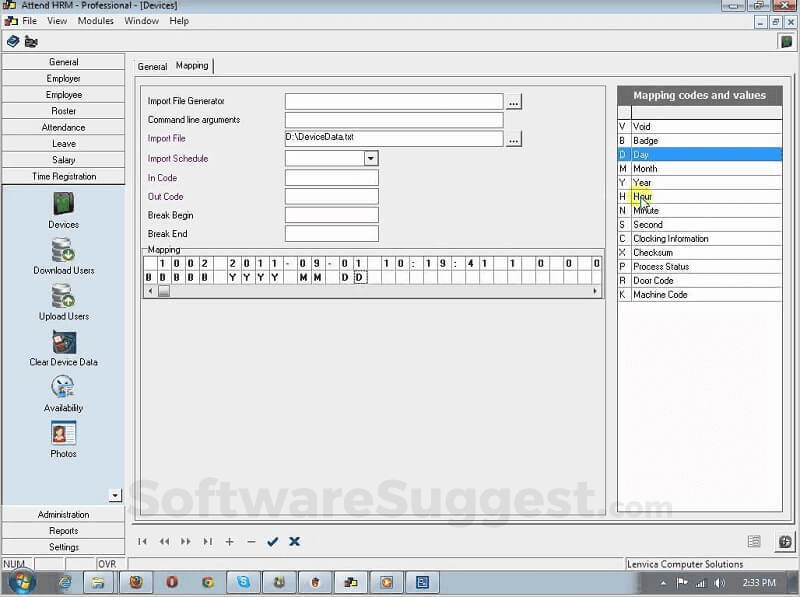This screenshot has height=597, width=800.
Task: Open the Devices icon in sidebar
Action: tap(63, 204)
